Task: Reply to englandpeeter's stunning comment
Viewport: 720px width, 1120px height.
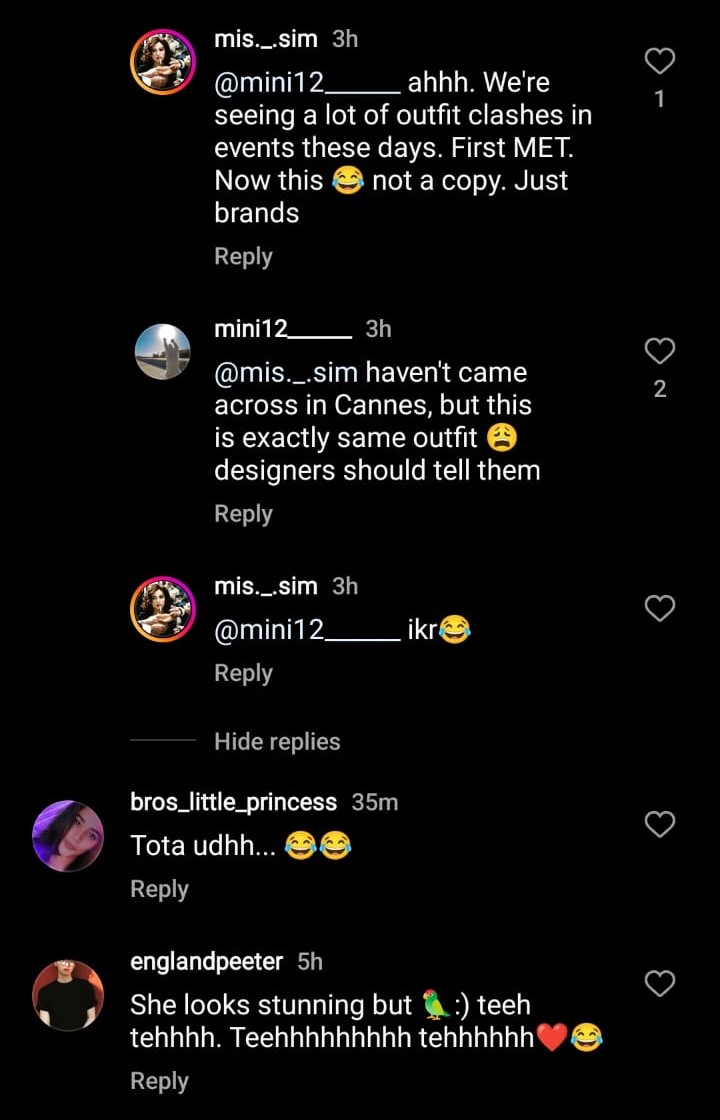Action: coord(159,1081)
